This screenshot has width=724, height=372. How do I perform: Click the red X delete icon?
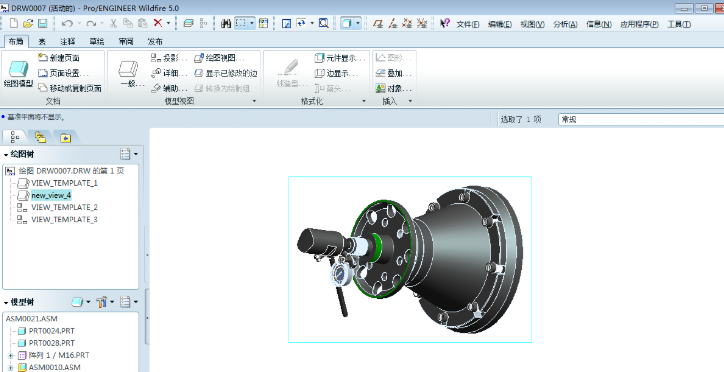(x=158, y=23)
